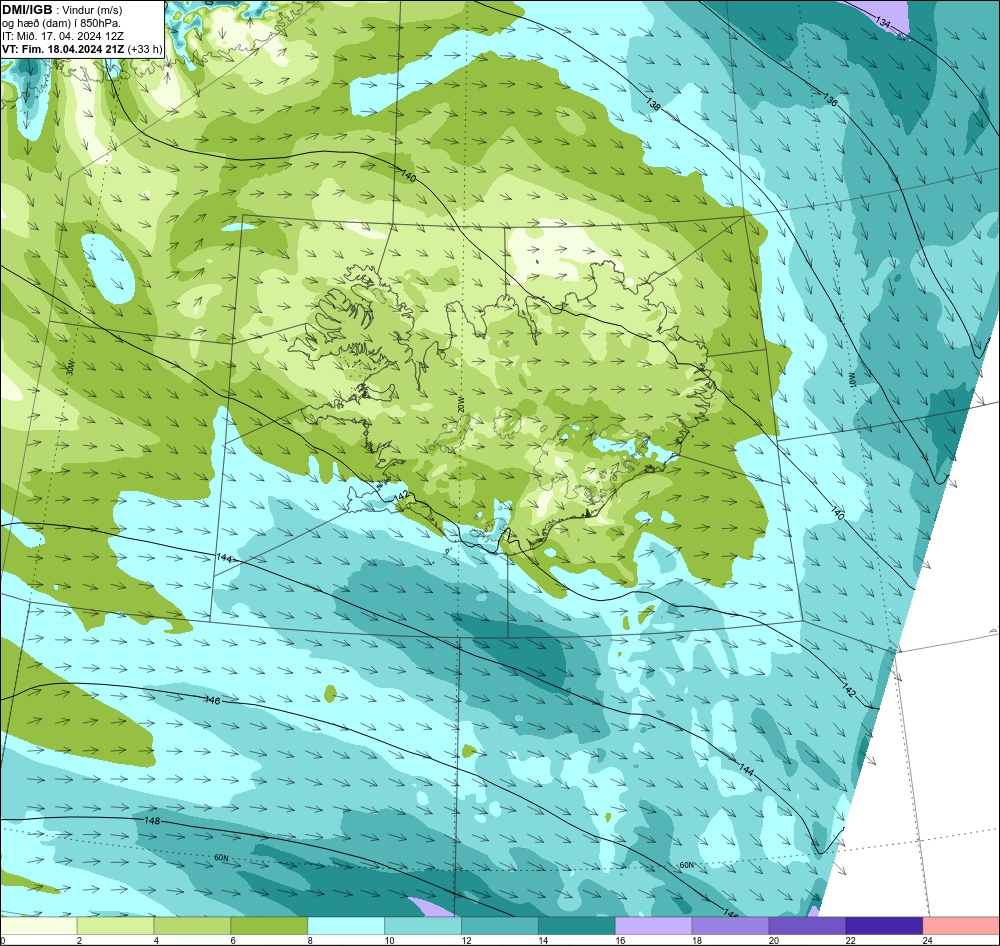The image size is (1000, 946).
Task: Click the "30W" longitude label
Action: click(x=70, y=367)
